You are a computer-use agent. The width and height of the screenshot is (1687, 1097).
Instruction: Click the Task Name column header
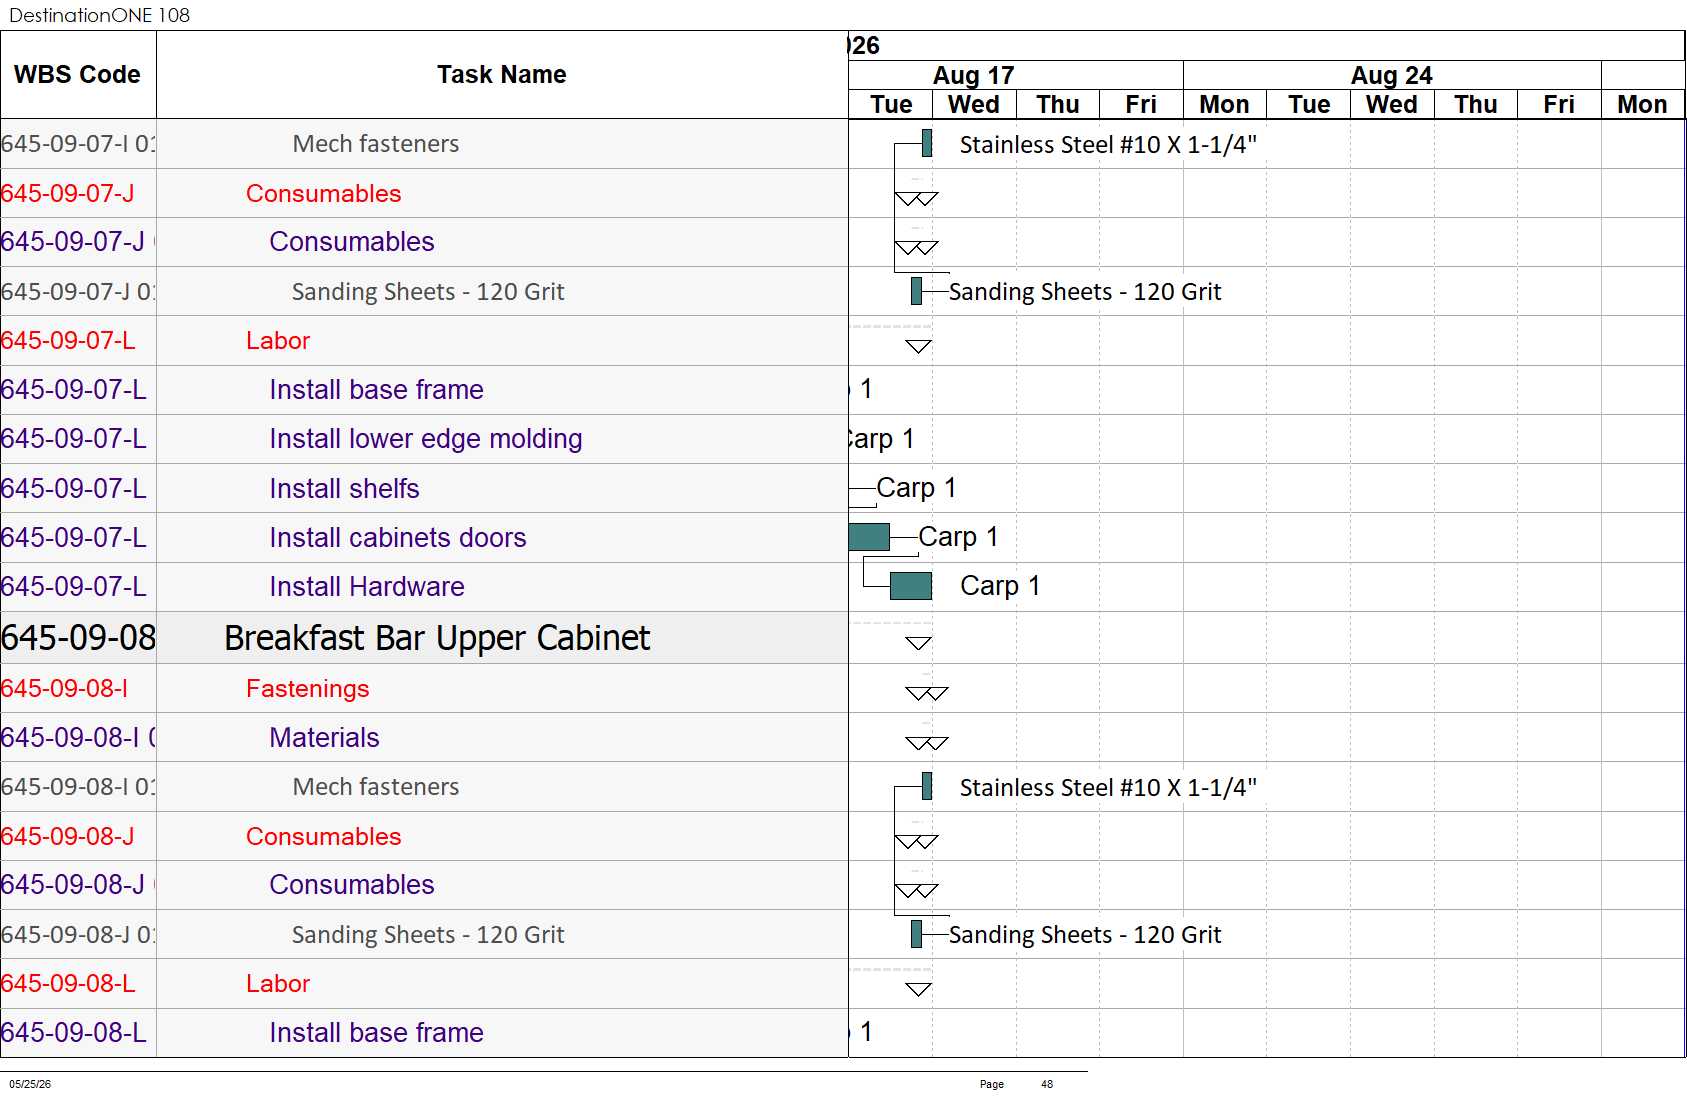pos(501,75)
